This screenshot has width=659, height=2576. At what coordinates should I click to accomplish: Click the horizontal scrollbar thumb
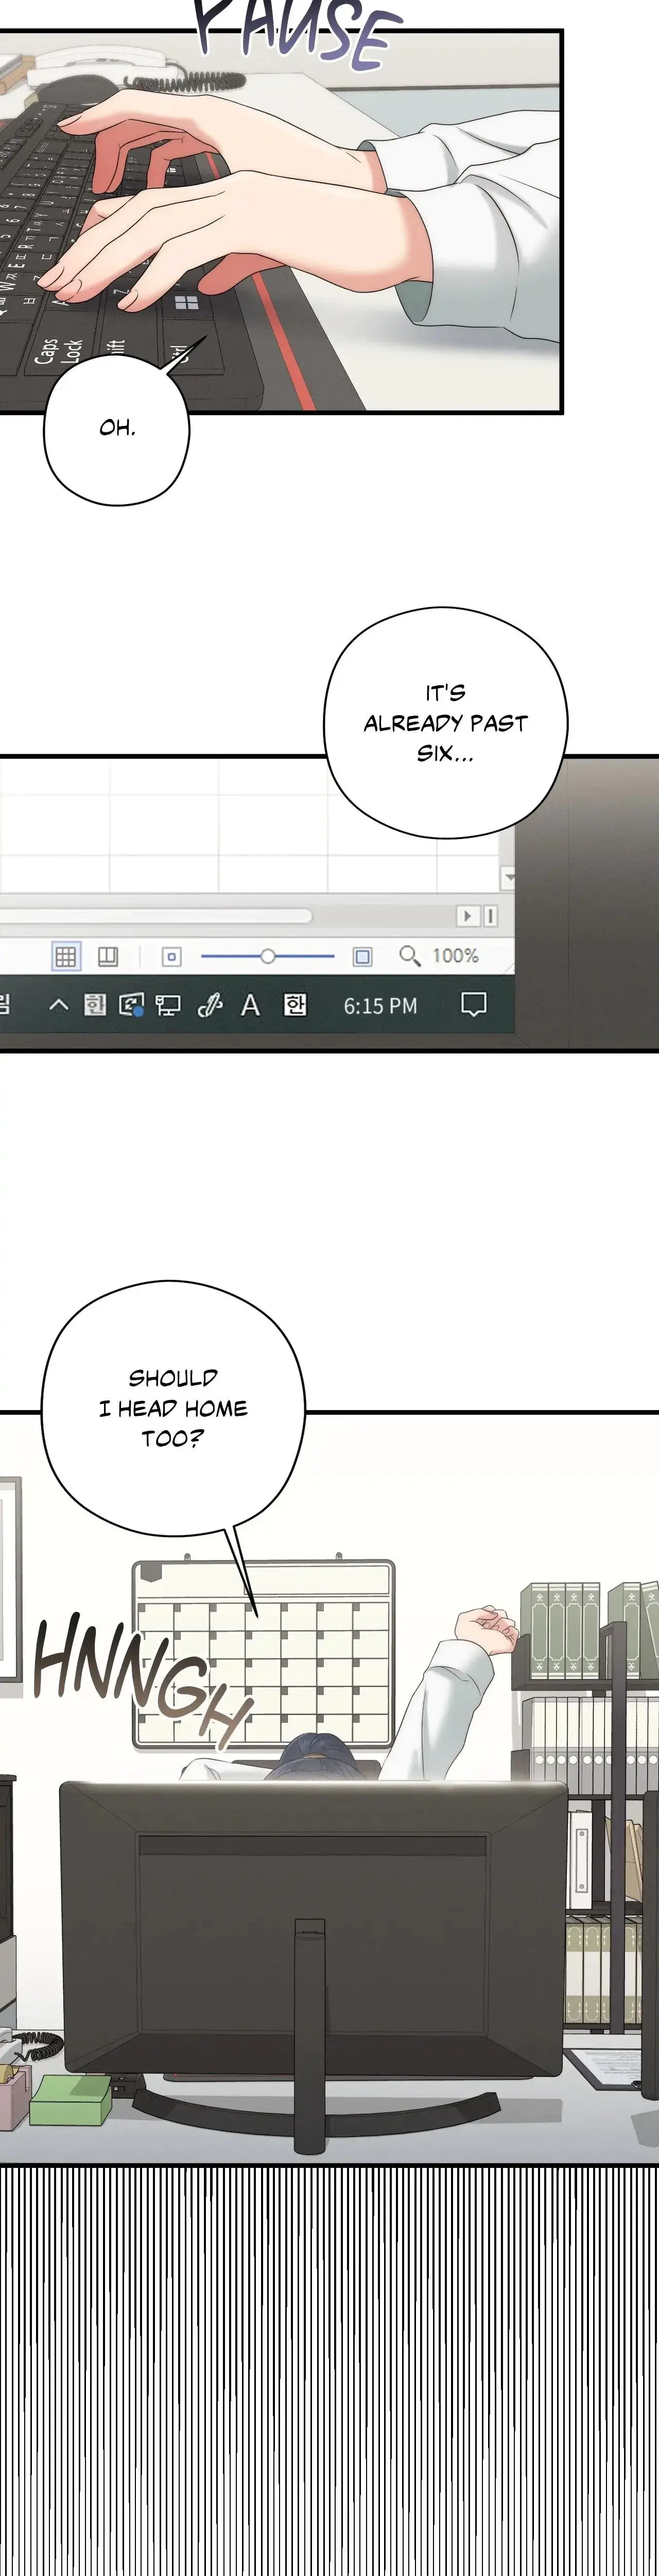pos(155,915)
